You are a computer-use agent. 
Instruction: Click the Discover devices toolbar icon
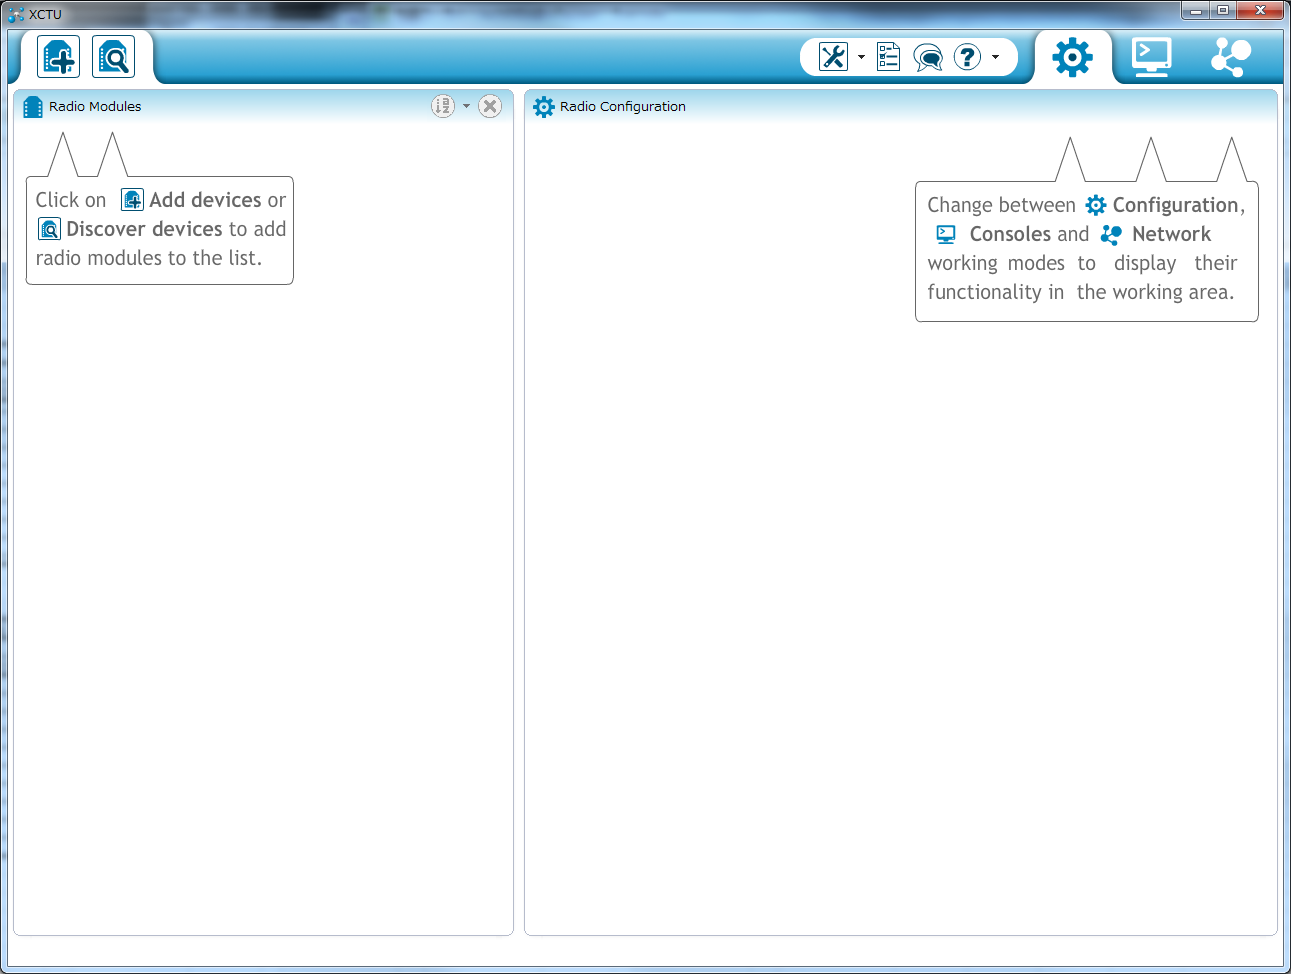[113, 57]
